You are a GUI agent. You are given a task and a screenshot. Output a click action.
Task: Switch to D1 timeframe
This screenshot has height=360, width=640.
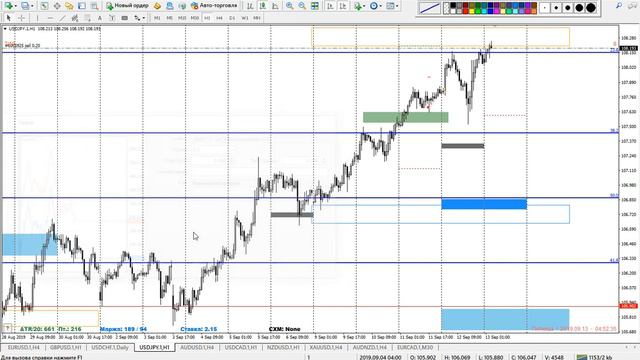tap(232, 18)
